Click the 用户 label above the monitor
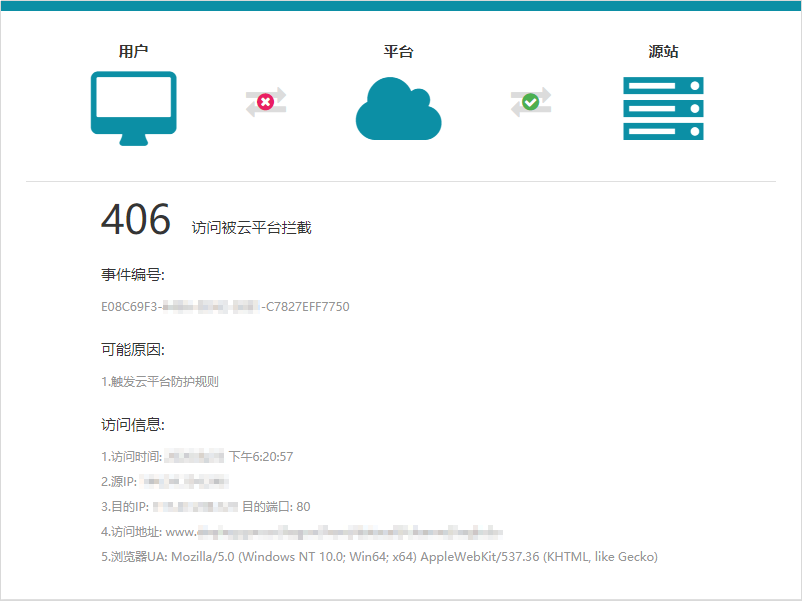803x602 pixels. coord(133,51)
